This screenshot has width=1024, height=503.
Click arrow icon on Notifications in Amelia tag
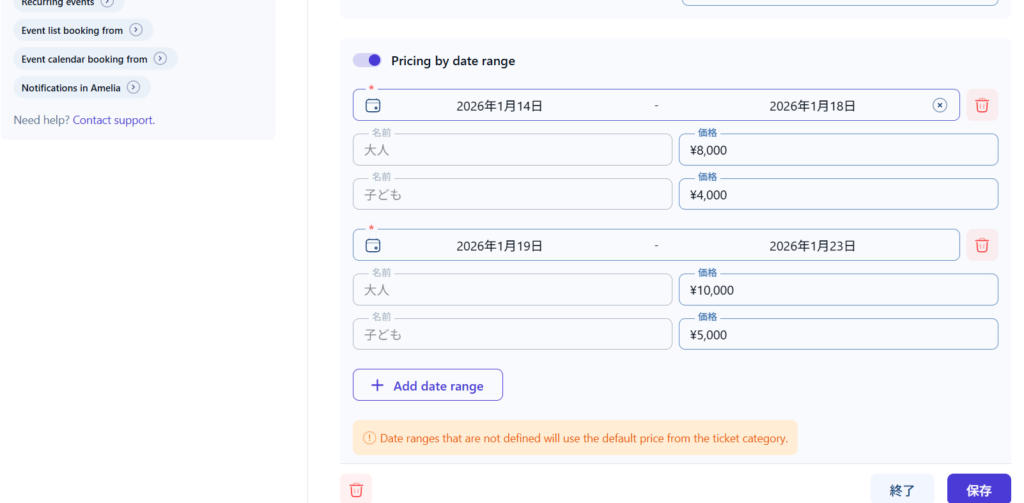[133, 88]
